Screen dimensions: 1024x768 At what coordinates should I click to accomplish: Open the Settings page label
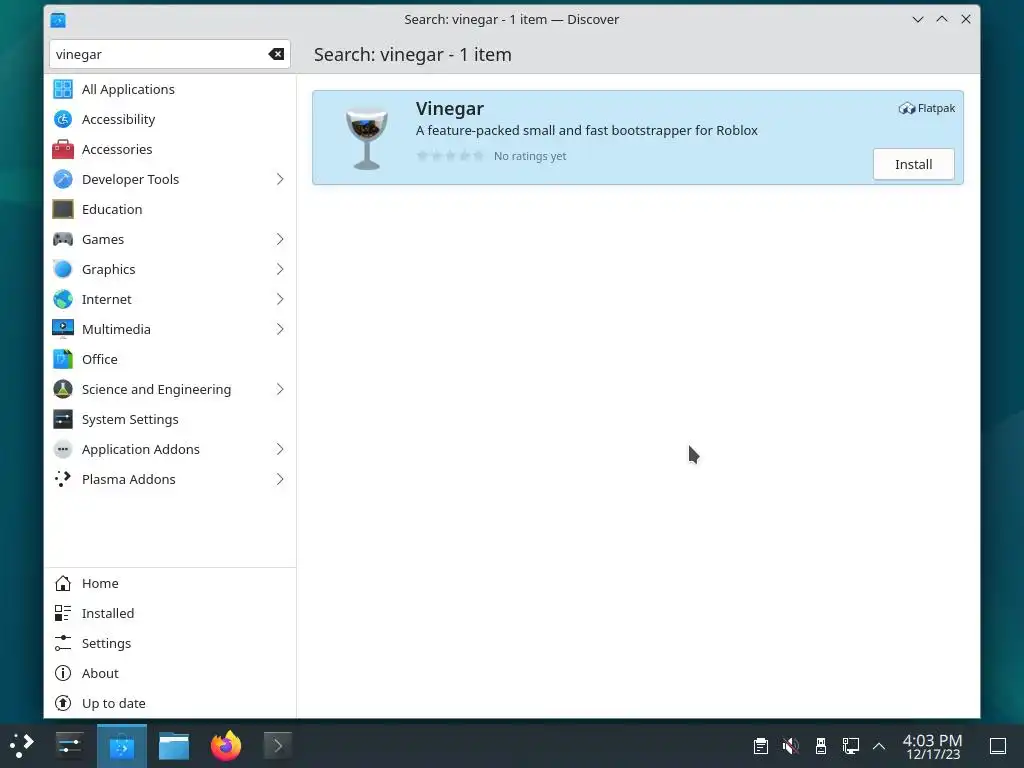point(106,643)
